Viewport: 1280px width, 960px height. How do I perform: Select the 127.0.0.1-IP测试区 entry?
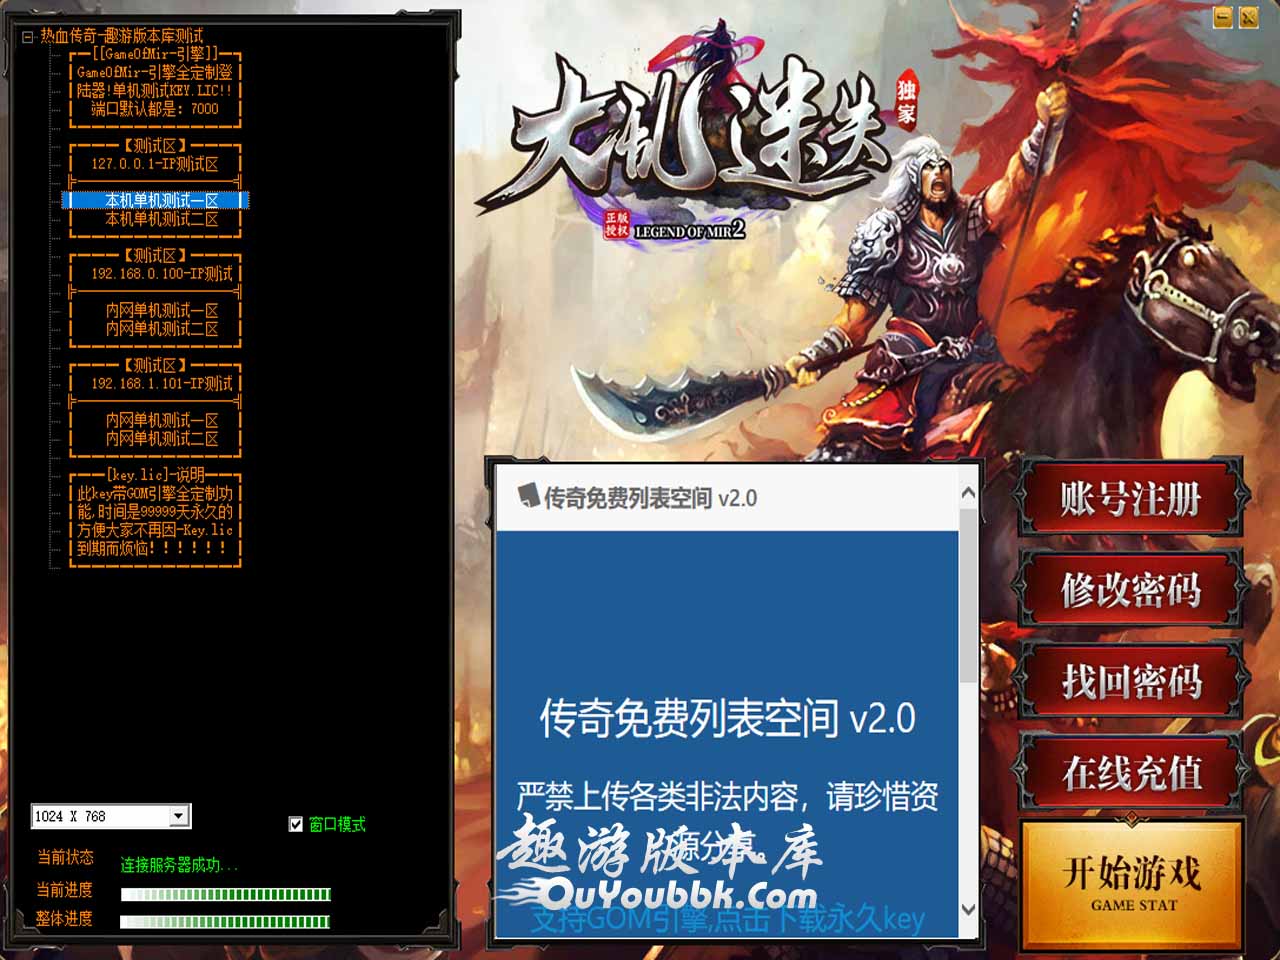(x=155, y=164)
